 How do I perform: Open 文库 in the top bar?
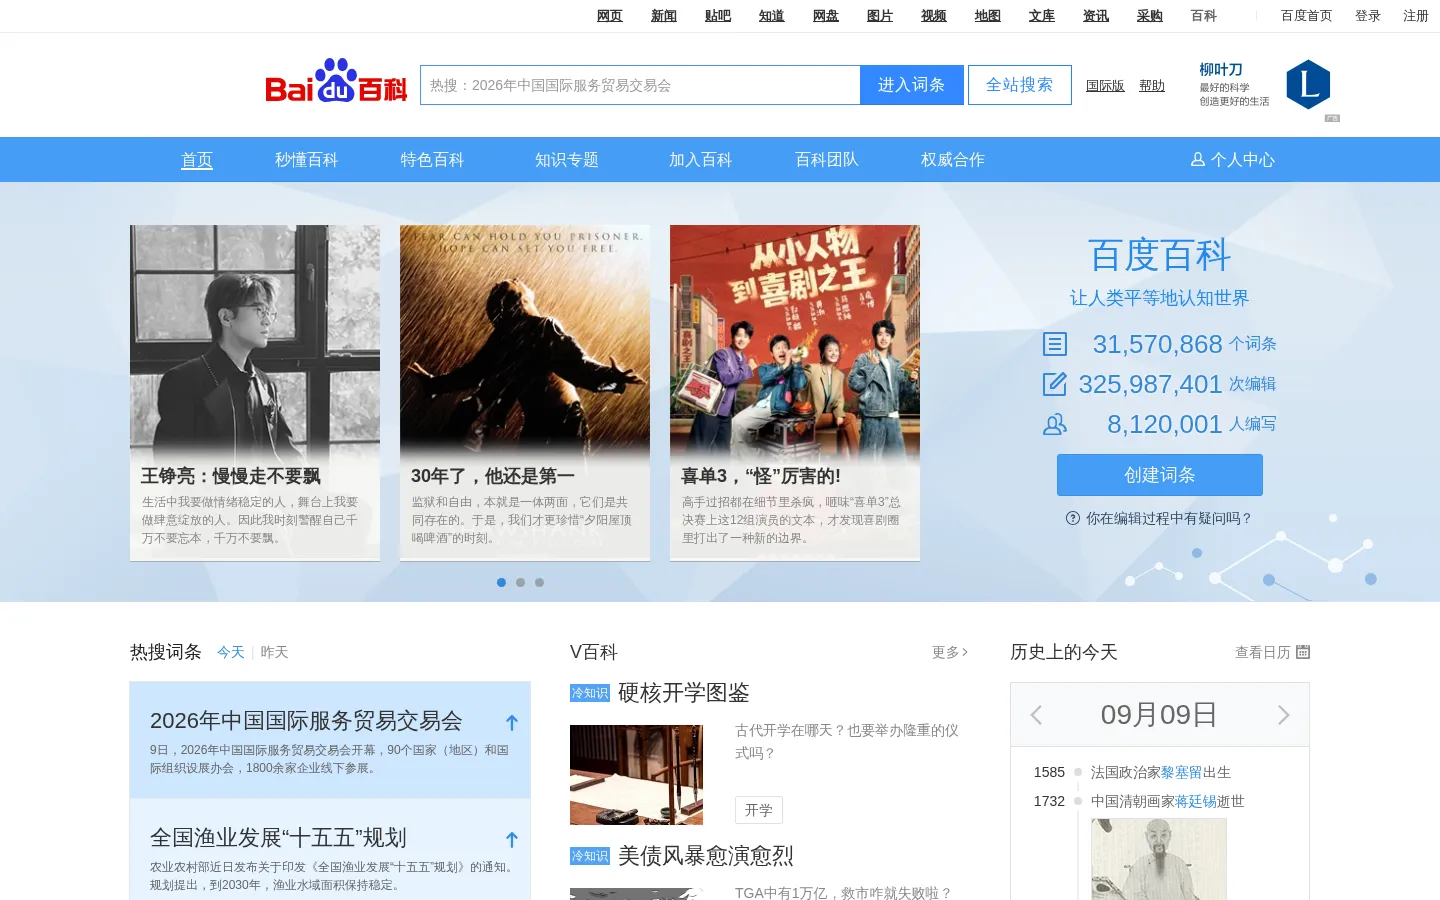click(1042, 16)
